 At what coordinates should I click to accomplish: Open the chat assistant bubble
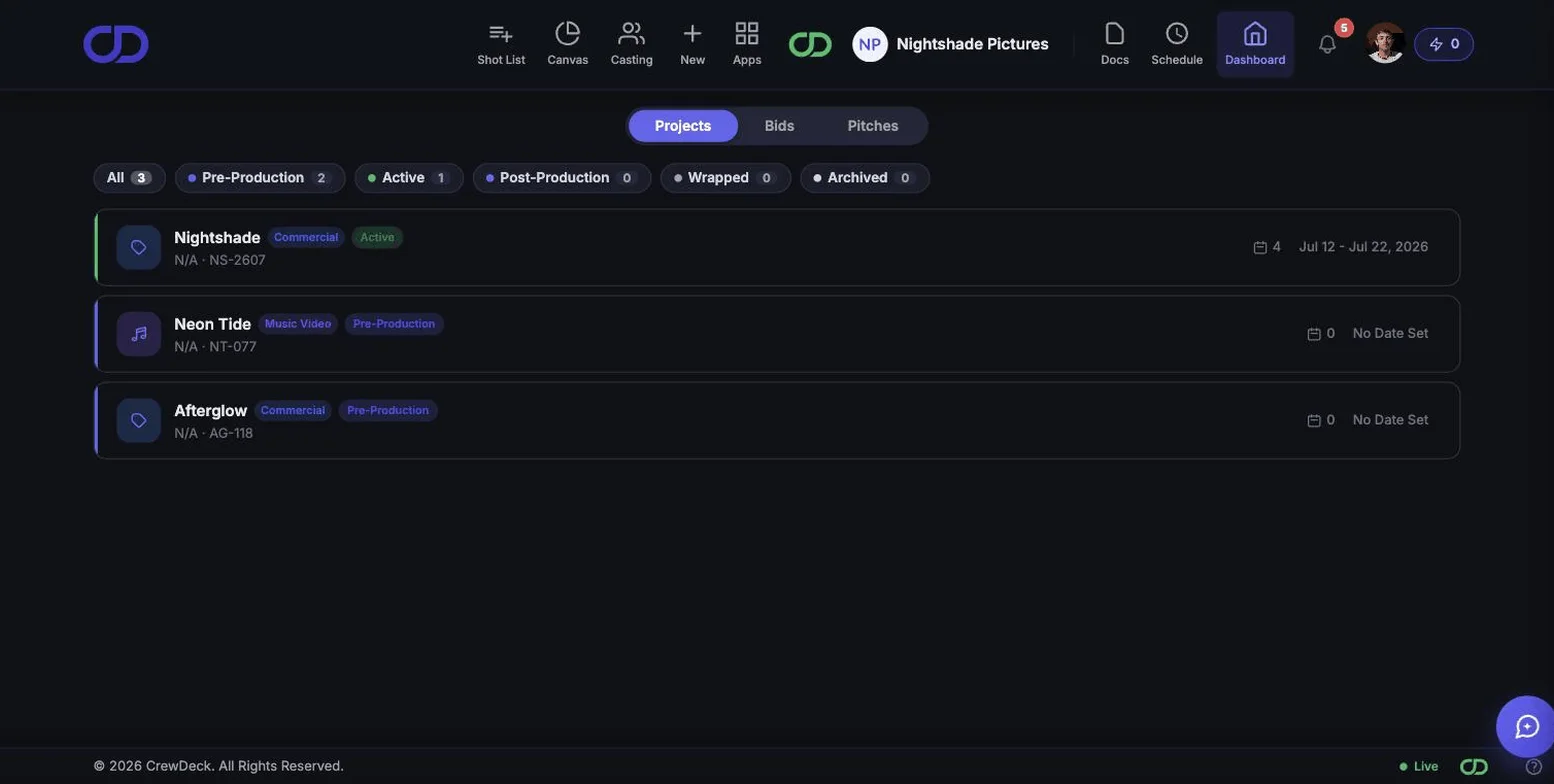1526,727
